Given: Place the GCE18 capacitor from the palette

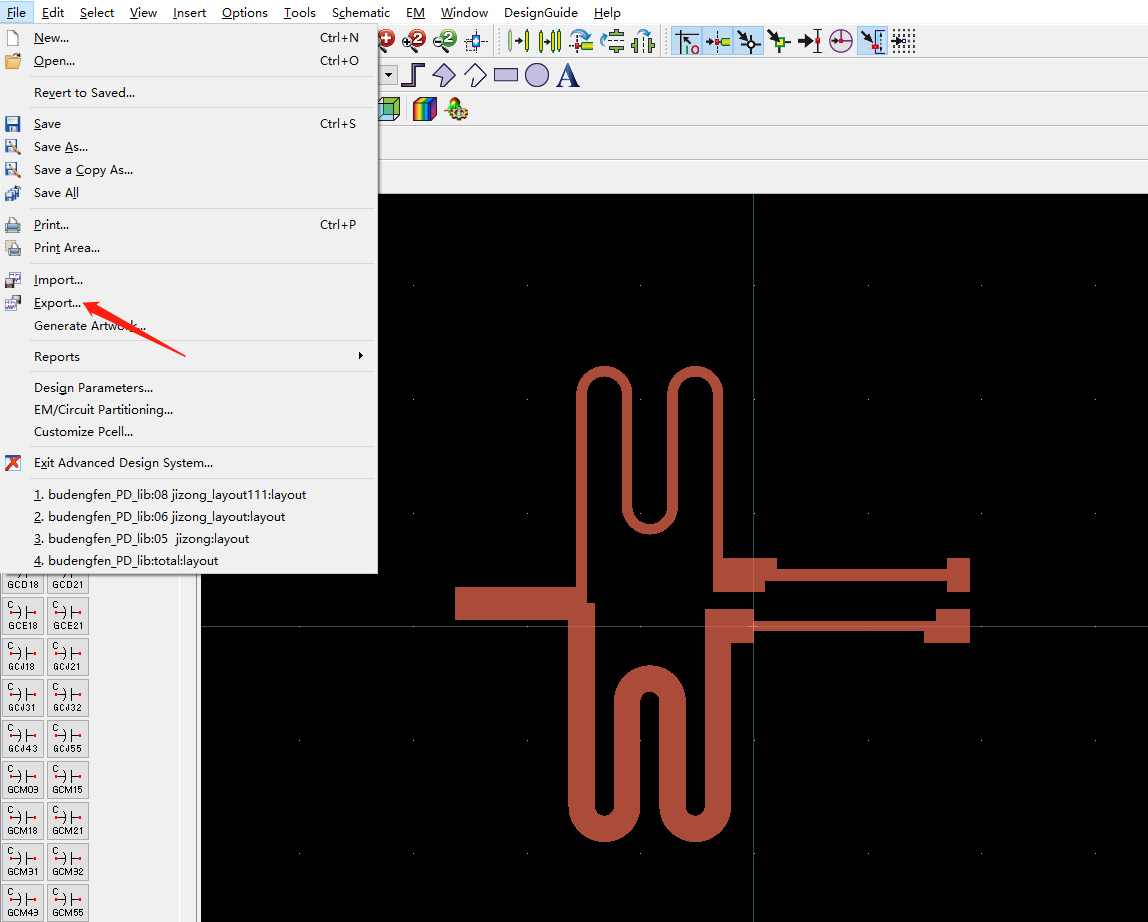Looking at the screenshot, I should pos(23,616).
